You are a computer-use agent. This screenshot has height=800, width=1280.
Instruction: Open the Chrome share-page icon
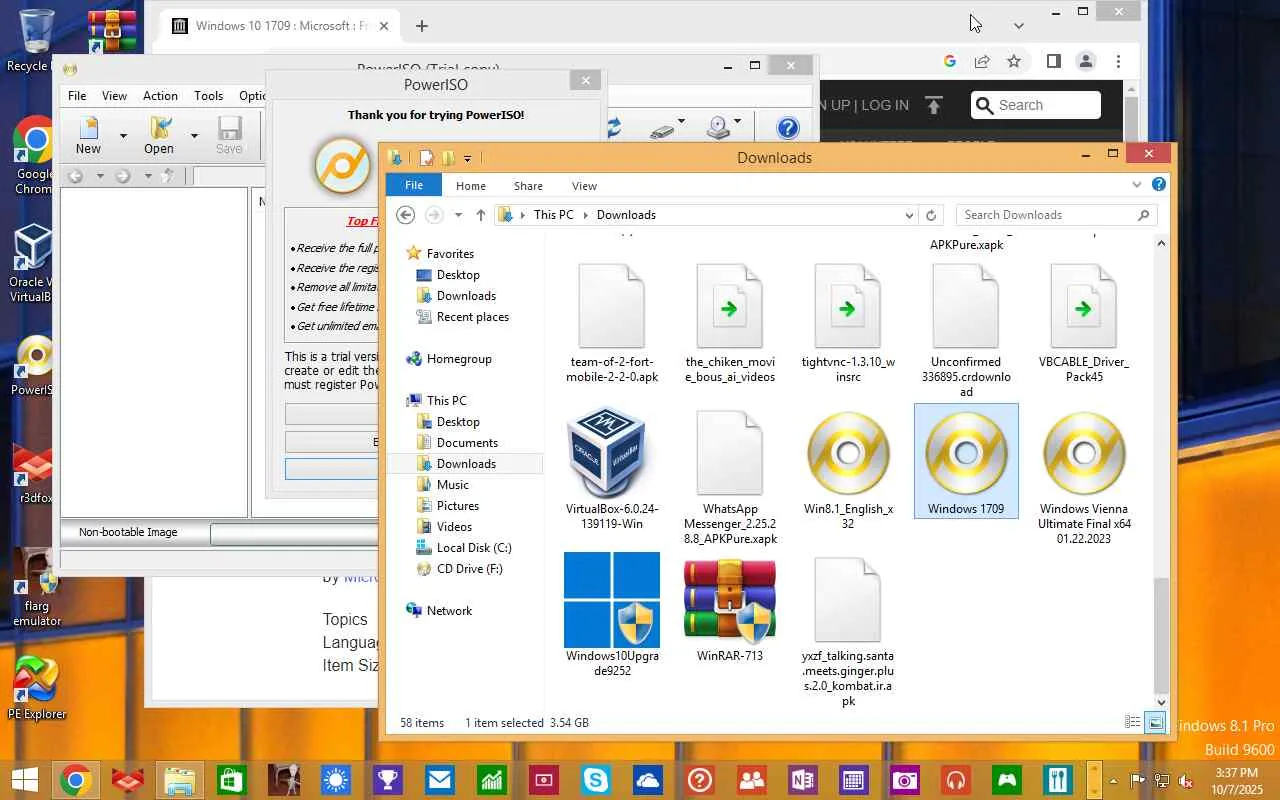pyautogui.click(x=982, y=61)
